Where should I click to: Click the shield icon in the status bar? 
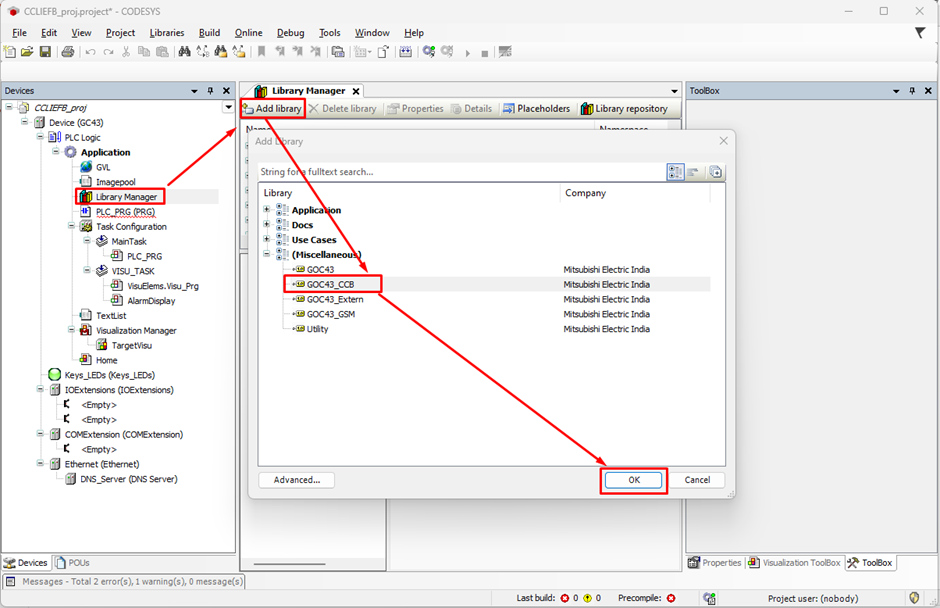click(x=914, y=598)
